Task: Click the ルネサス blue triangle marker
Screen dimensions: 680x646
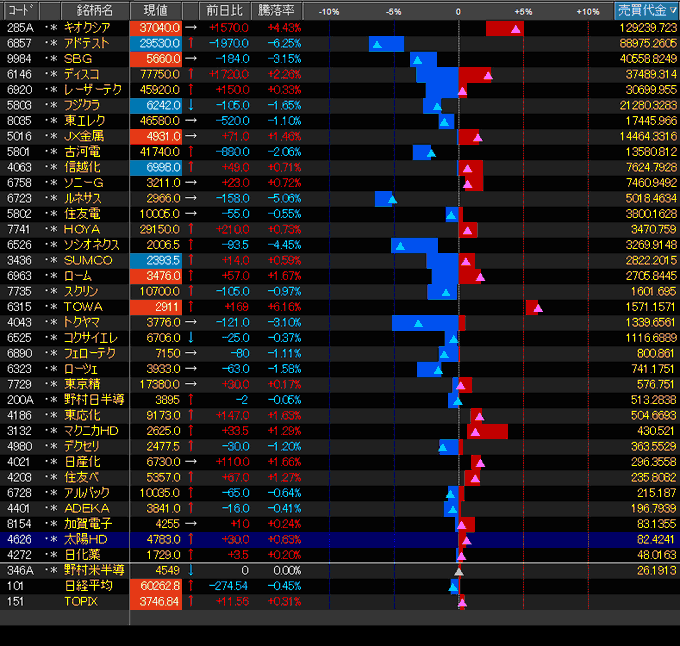Action: tap(392, 200)
